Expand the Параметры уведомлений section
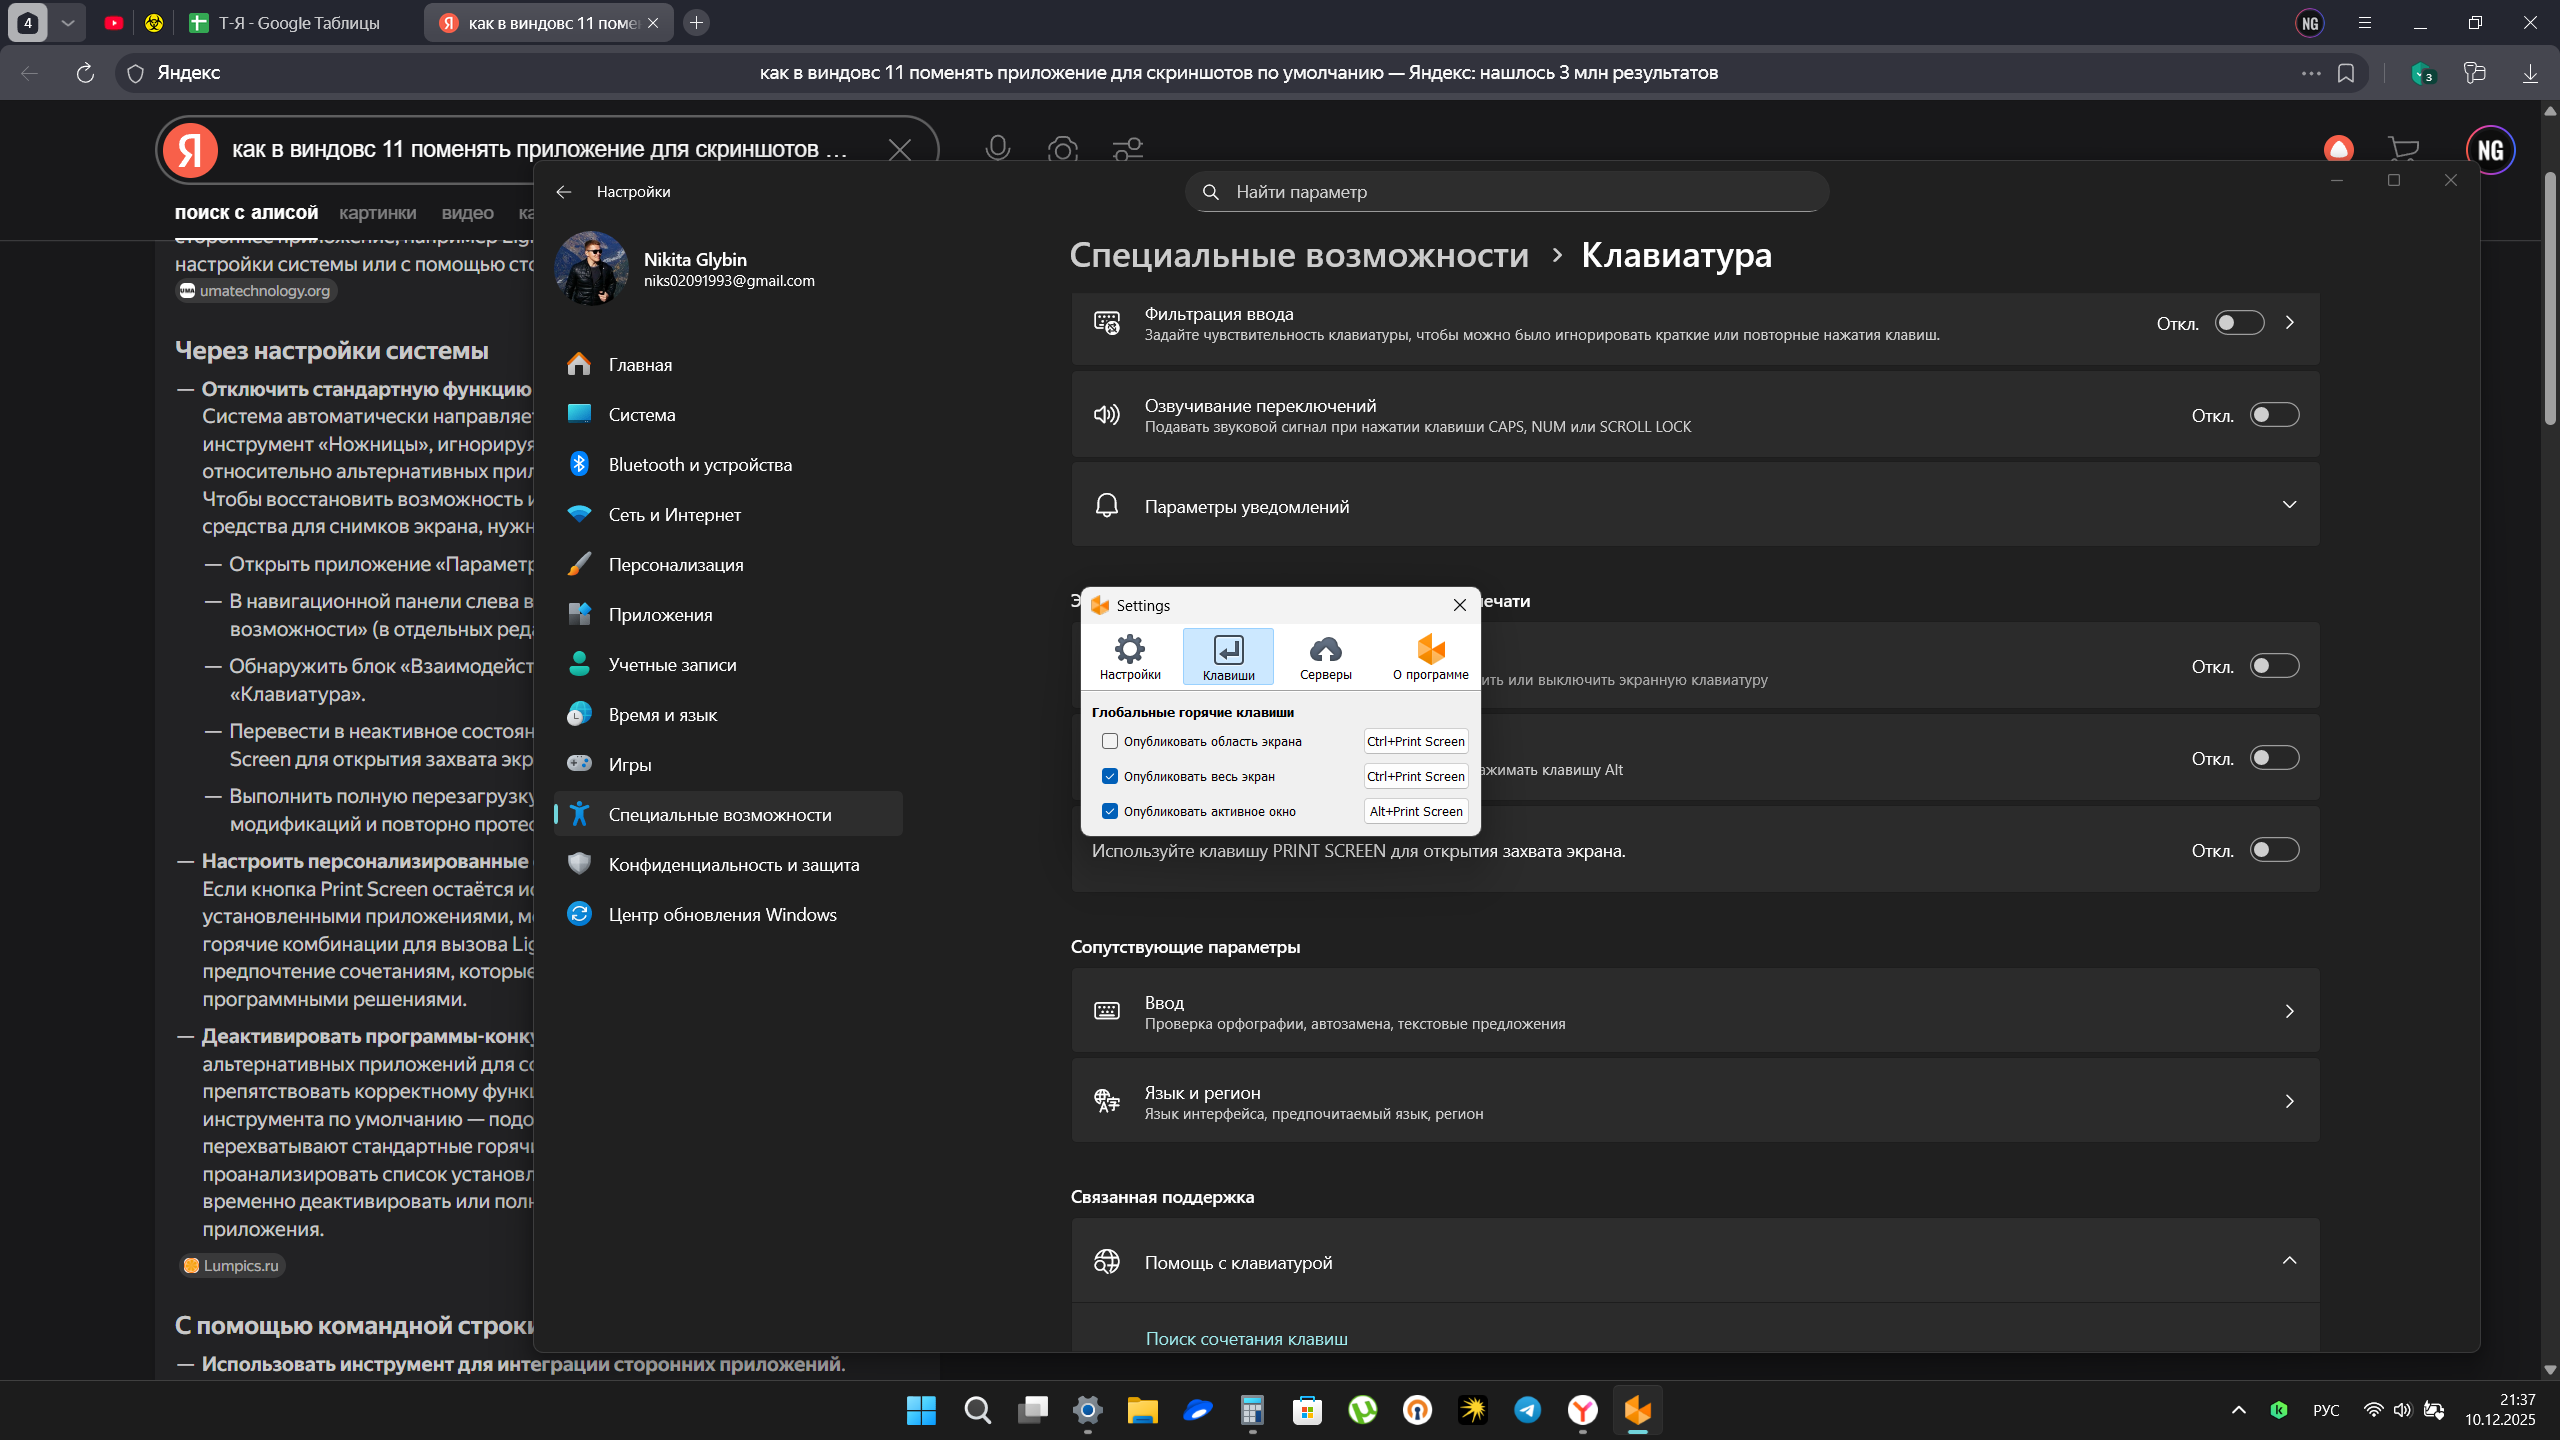 tap(2289, 505)
